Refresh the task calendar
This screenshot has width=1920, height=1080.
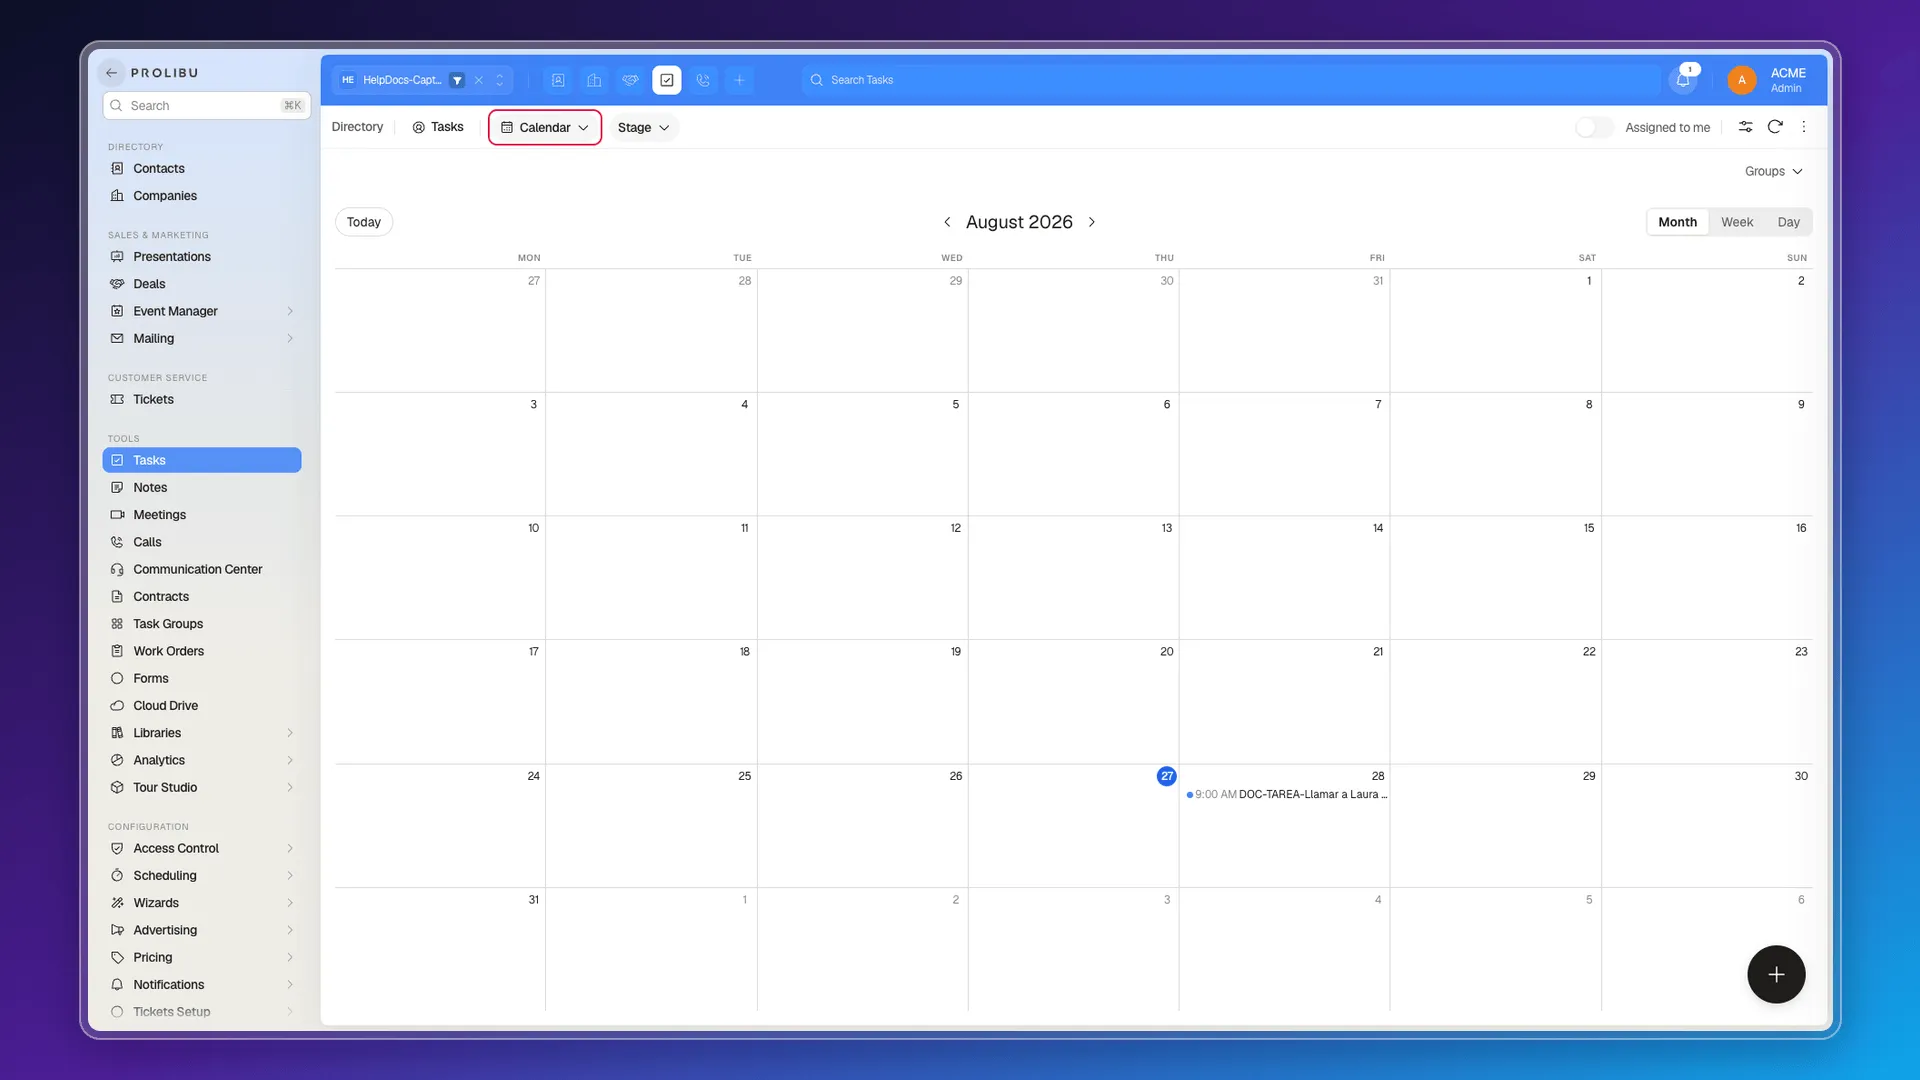tap(1775, 127)
